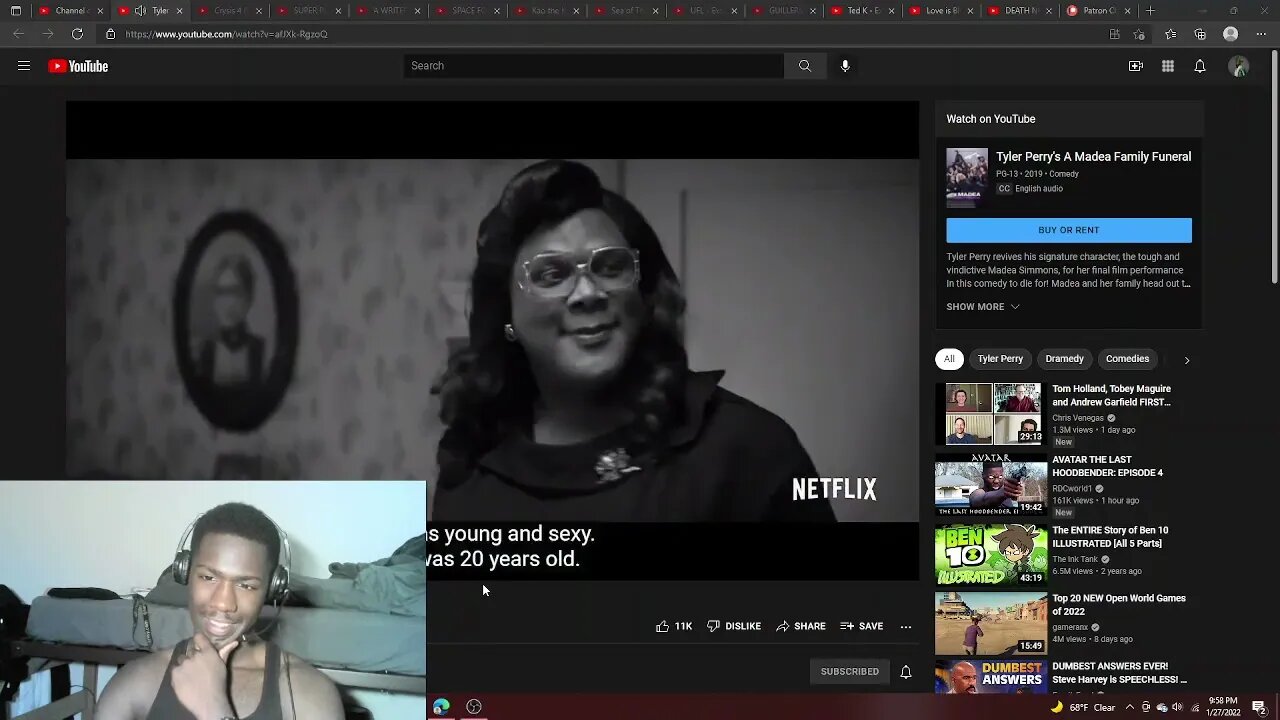Open the taskbar weather widget 68°F Clear

pyautogui.click(x=1085, y=707)
